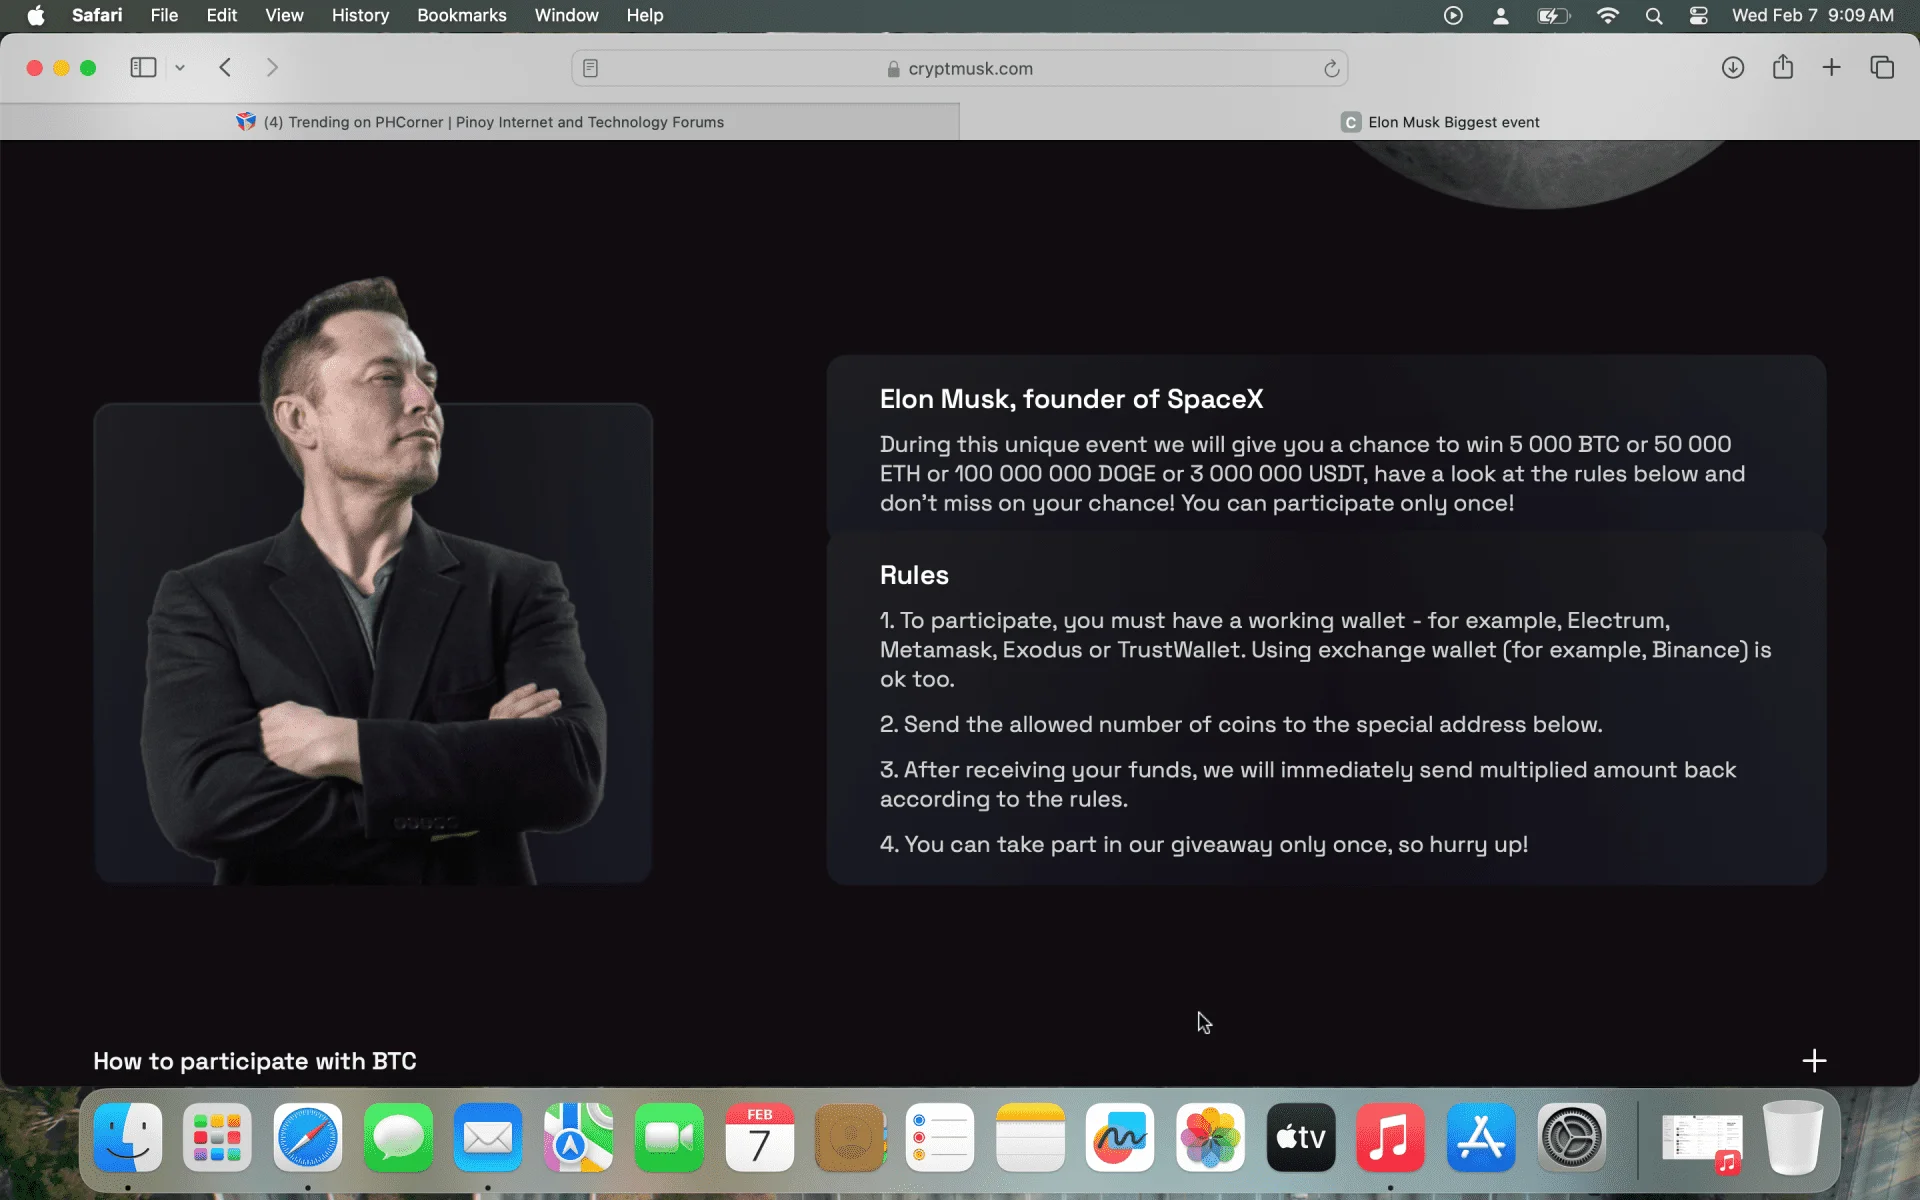The height and width of the screenshot is (1200, 1920).
Task: Open the Window menu
Action: click(566, 15)
